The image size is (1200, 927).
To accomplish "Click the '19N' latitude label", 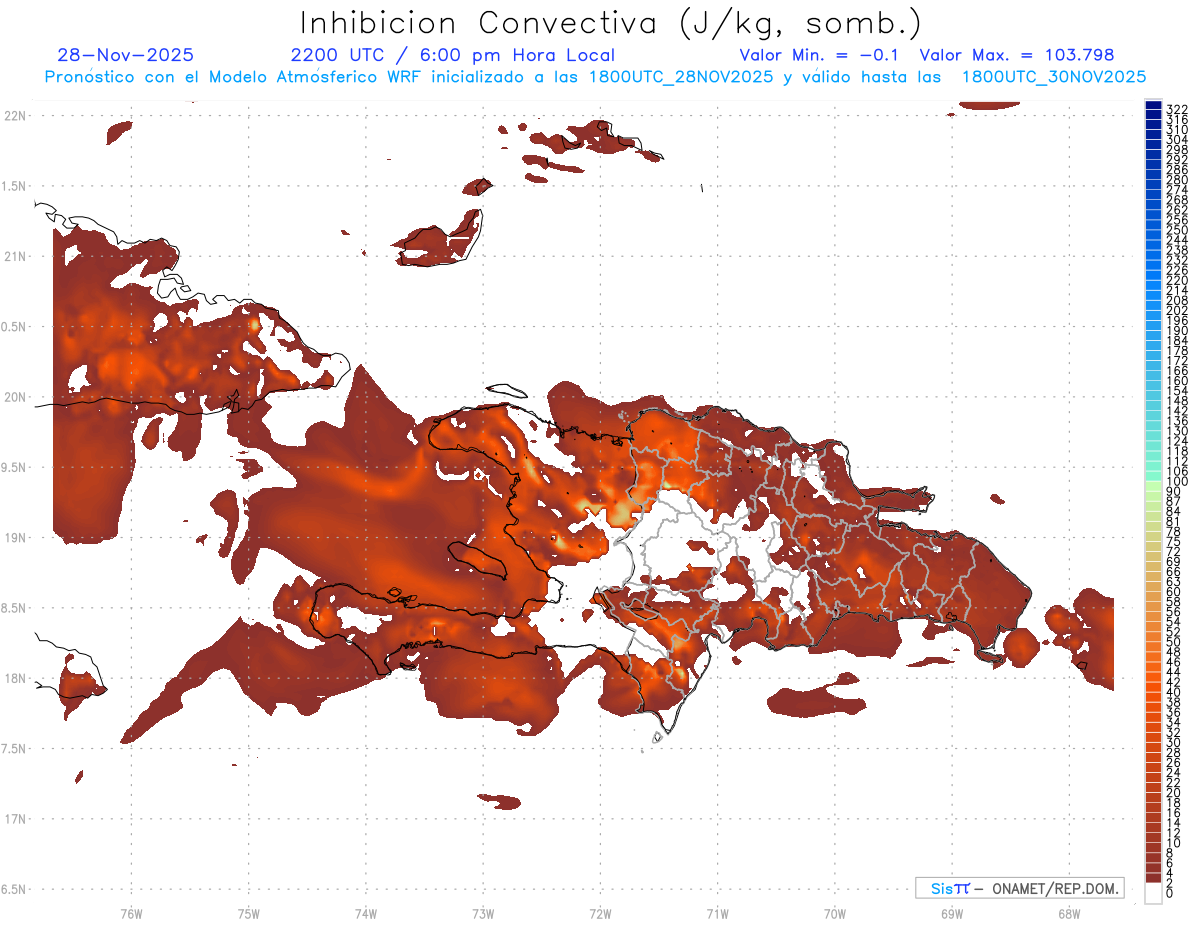I will click(x=15, y=538).
